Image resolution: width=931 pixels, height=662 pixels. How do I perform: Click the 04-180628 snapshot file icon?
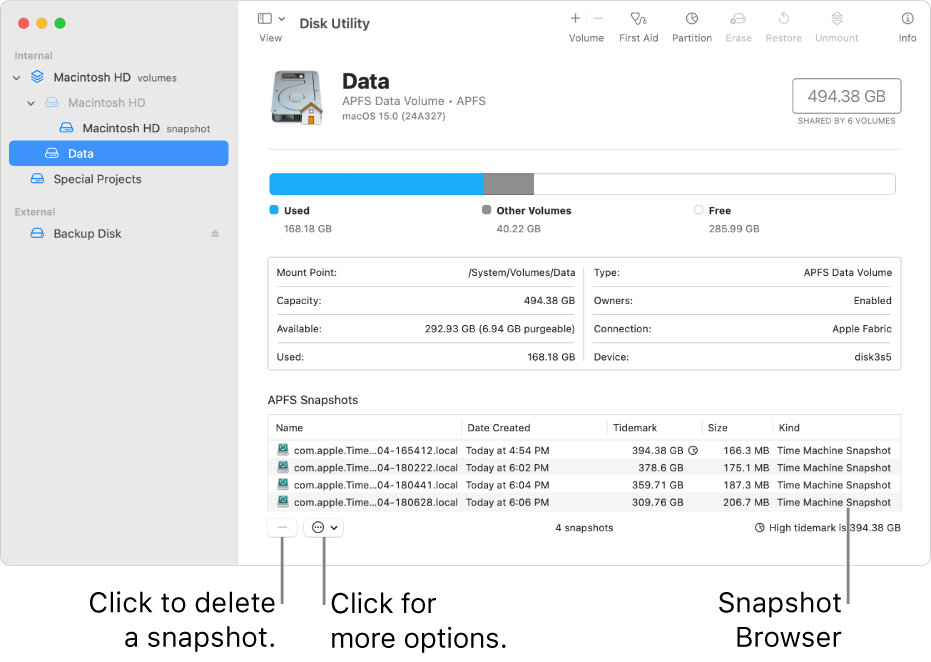(x=283, y=501)
